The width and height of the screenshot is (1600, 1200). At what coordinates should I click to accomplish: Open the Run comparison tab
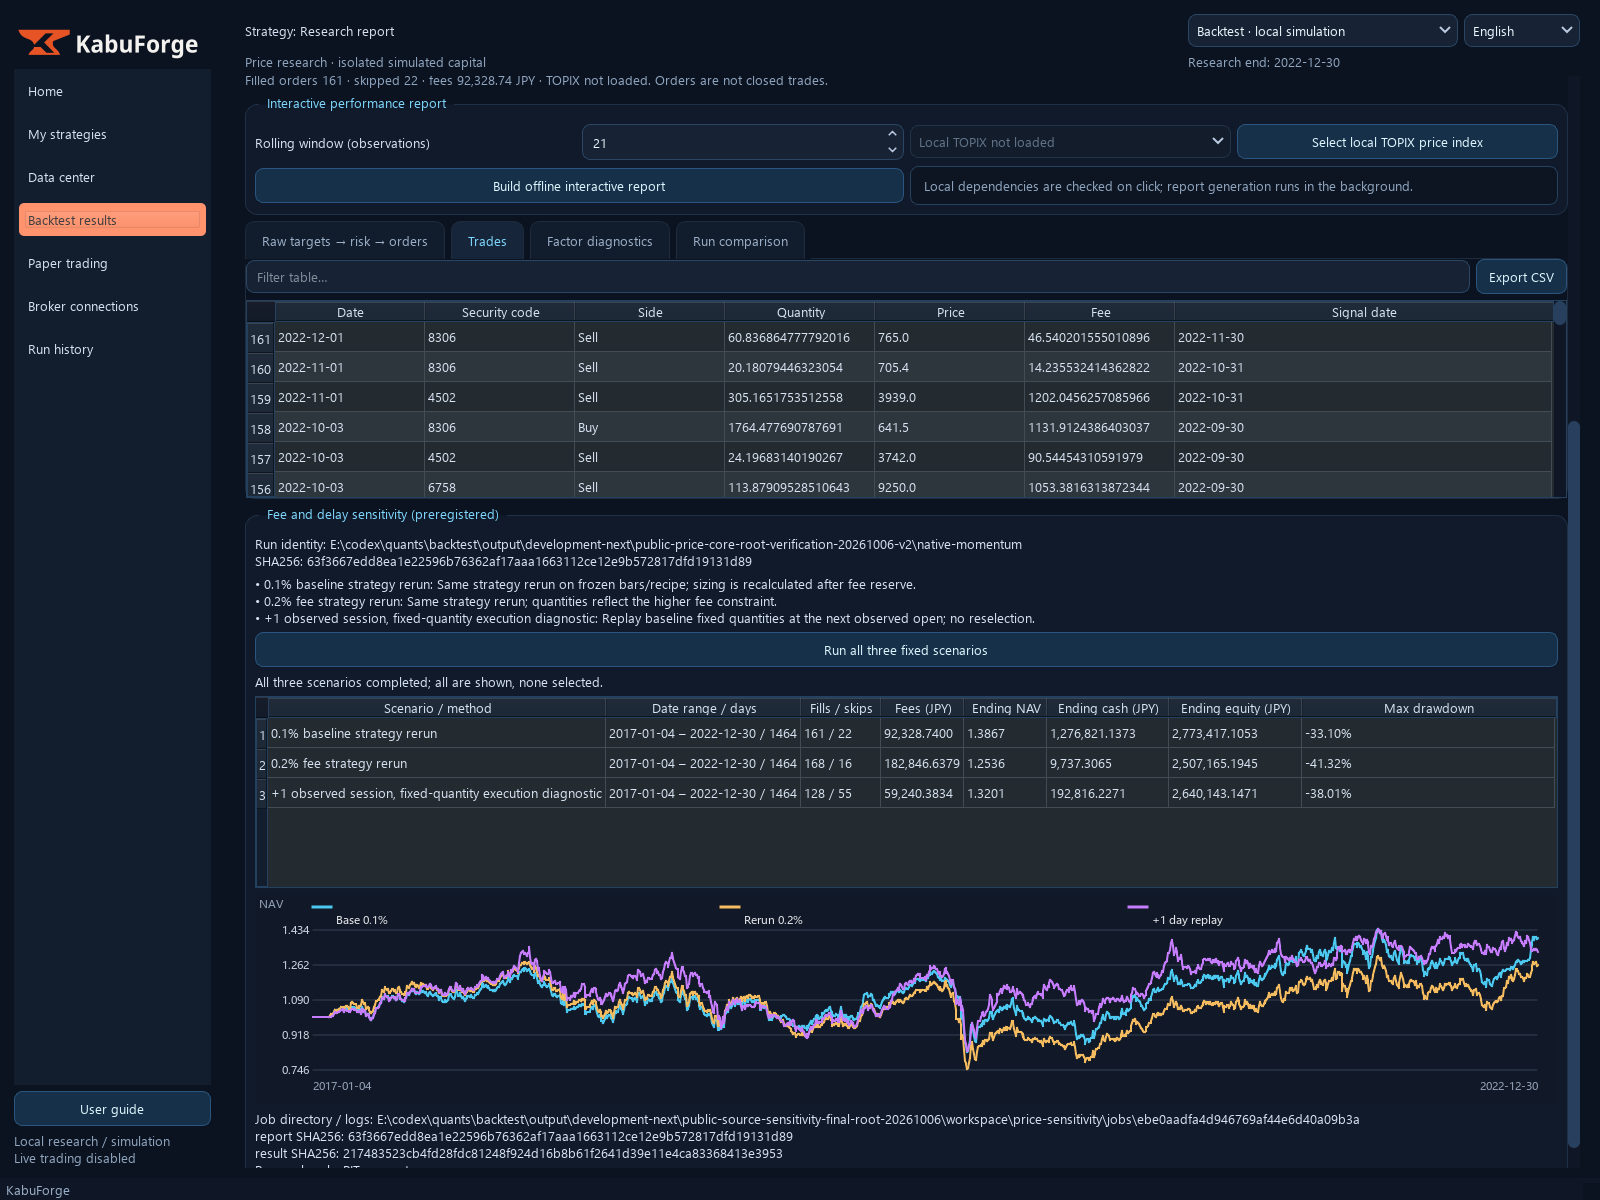(740, 241)
